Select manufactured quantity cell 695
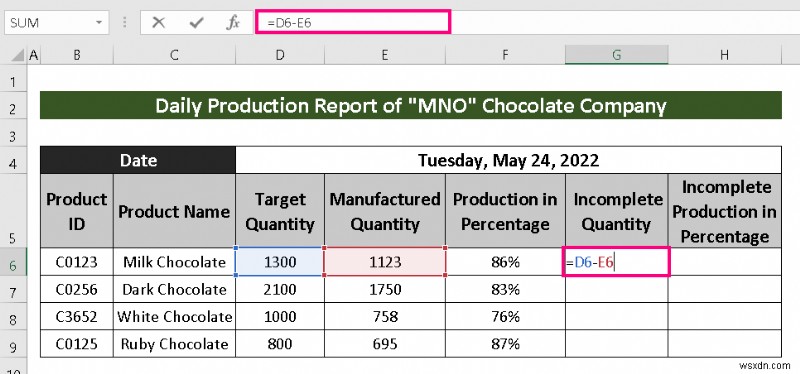This screenshot has width=800, height=374. click(385, 344)
